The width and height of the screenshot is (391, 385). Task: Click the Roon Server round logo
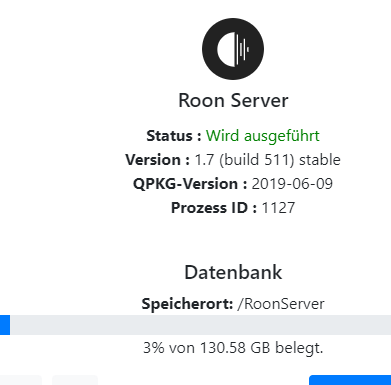(x=233, y=49)
